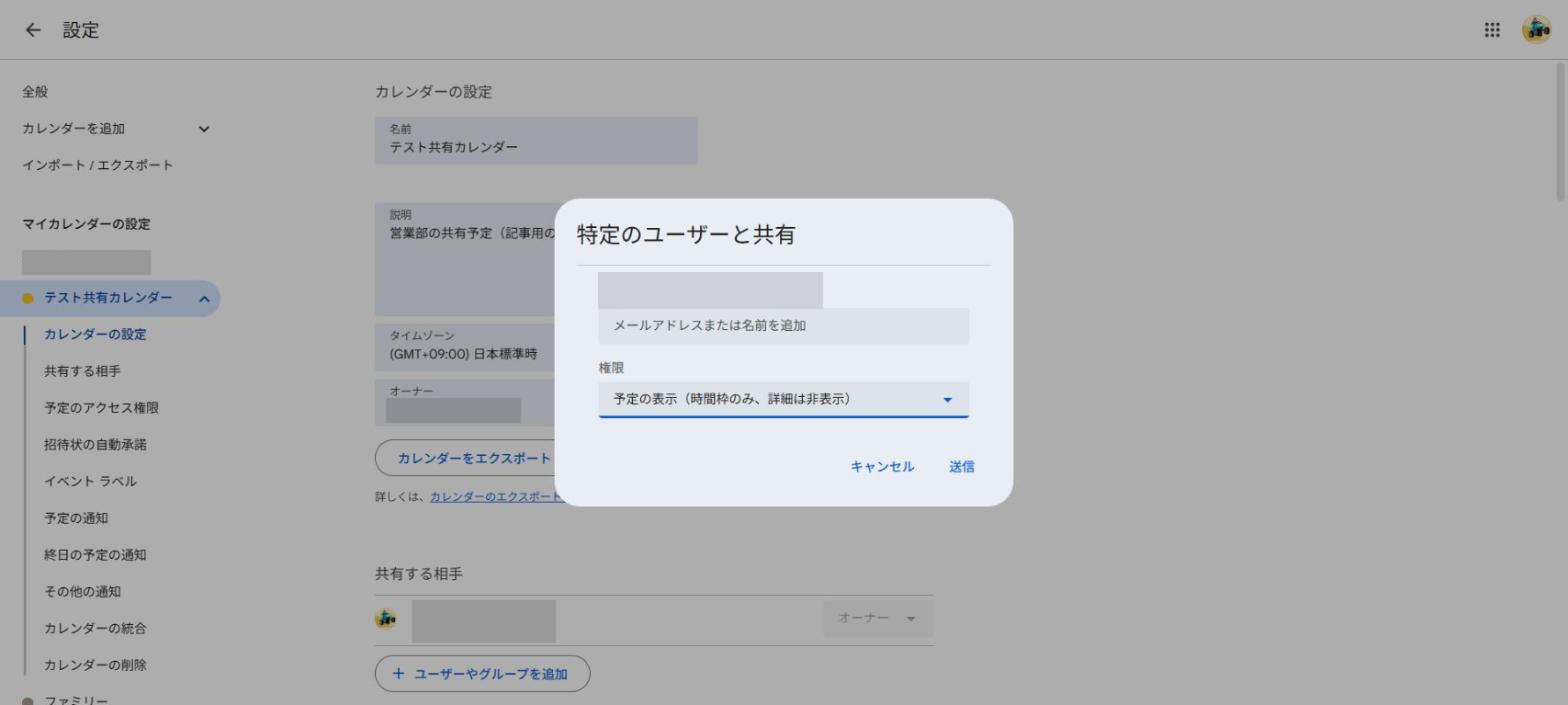This screenshot has width=1568, height=705.
Task: Select インポート / エクスポート in the sidebar
Action: click(x=98, y=165)
